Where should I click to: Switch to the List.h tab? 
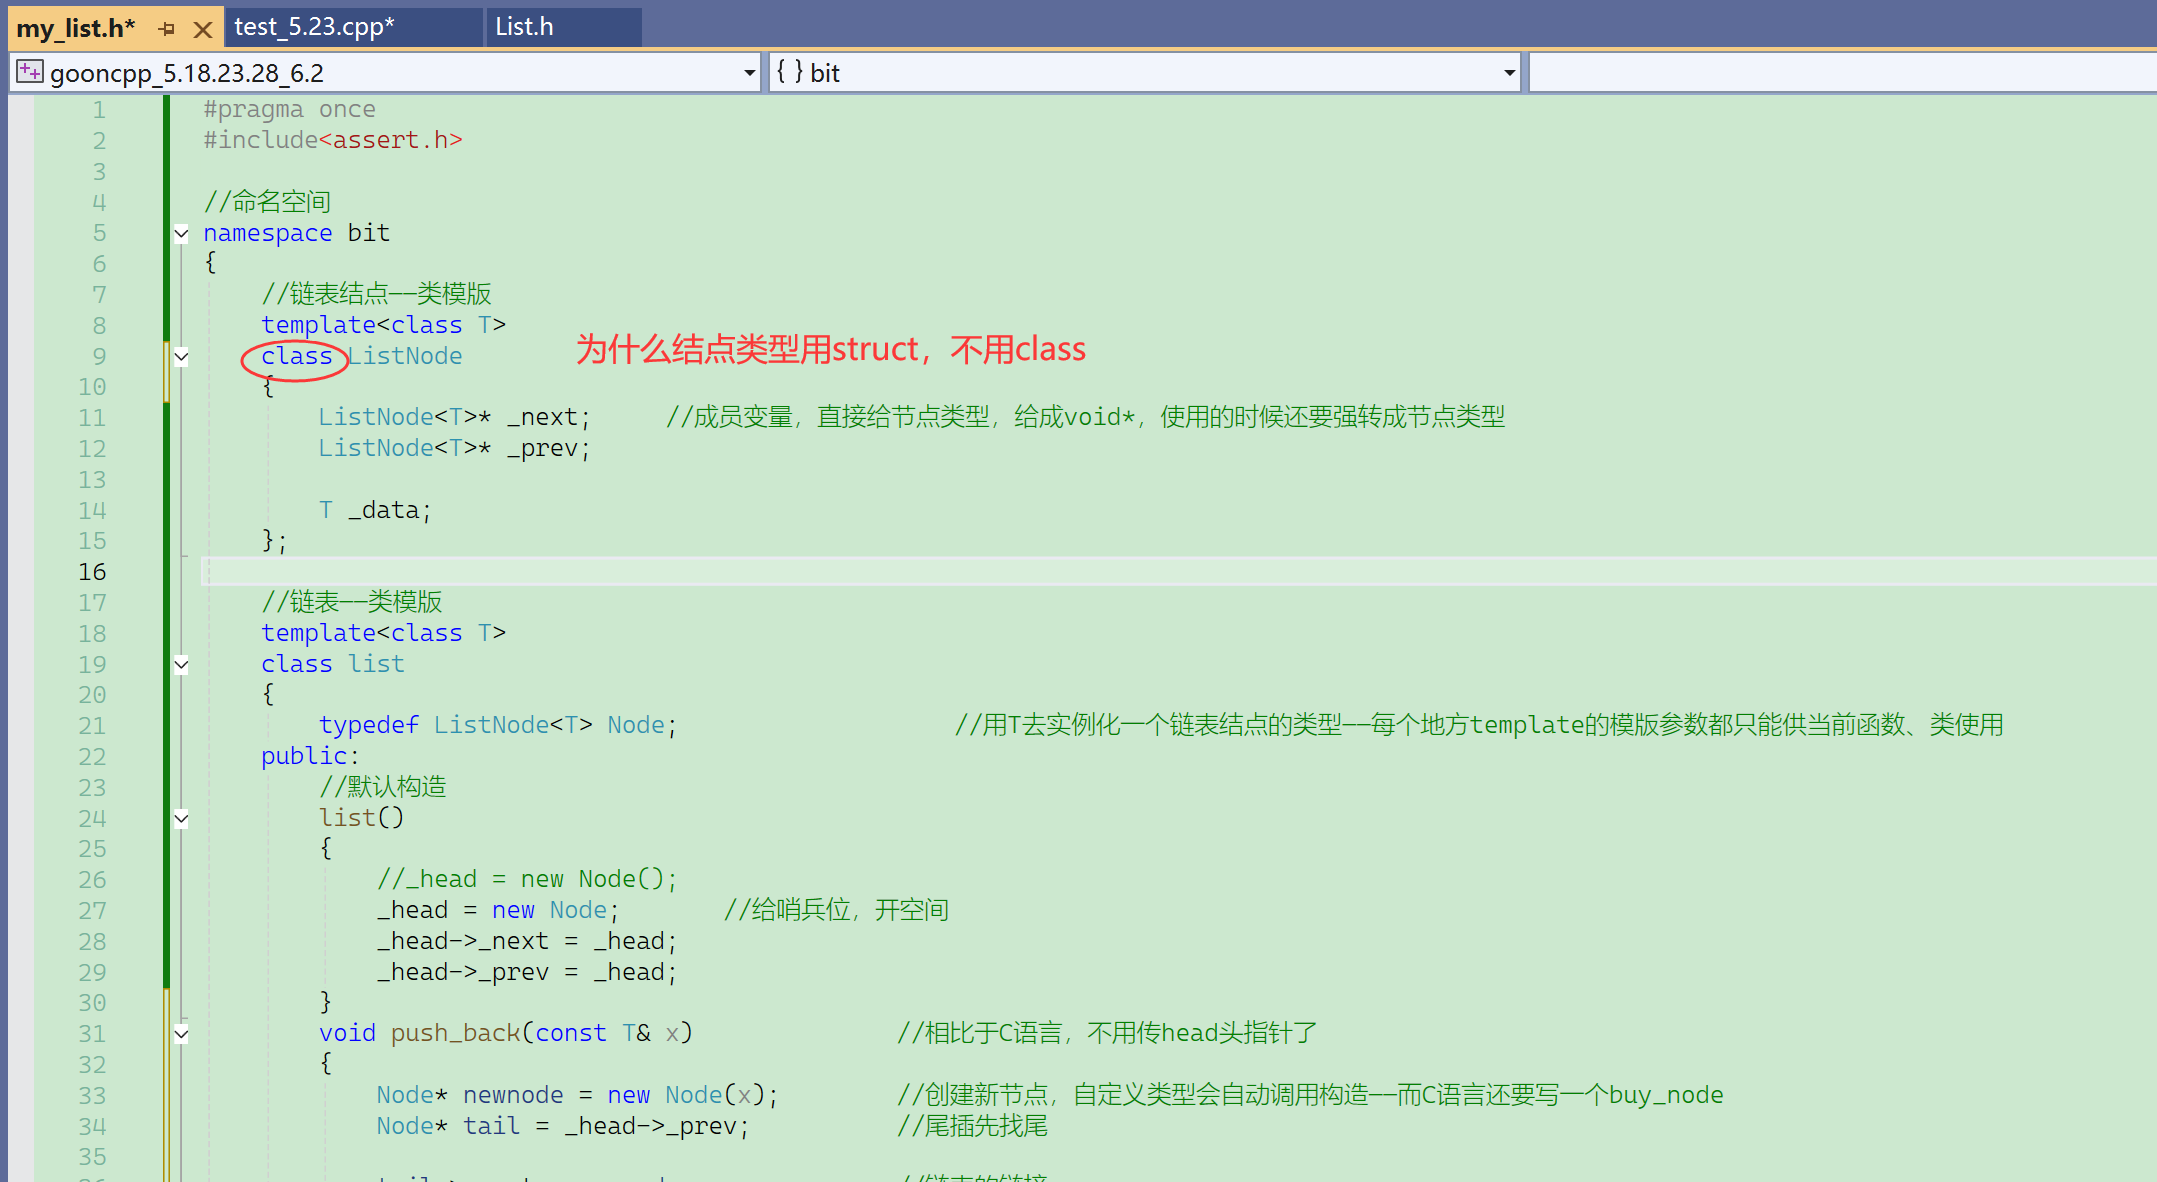[524, 27]
